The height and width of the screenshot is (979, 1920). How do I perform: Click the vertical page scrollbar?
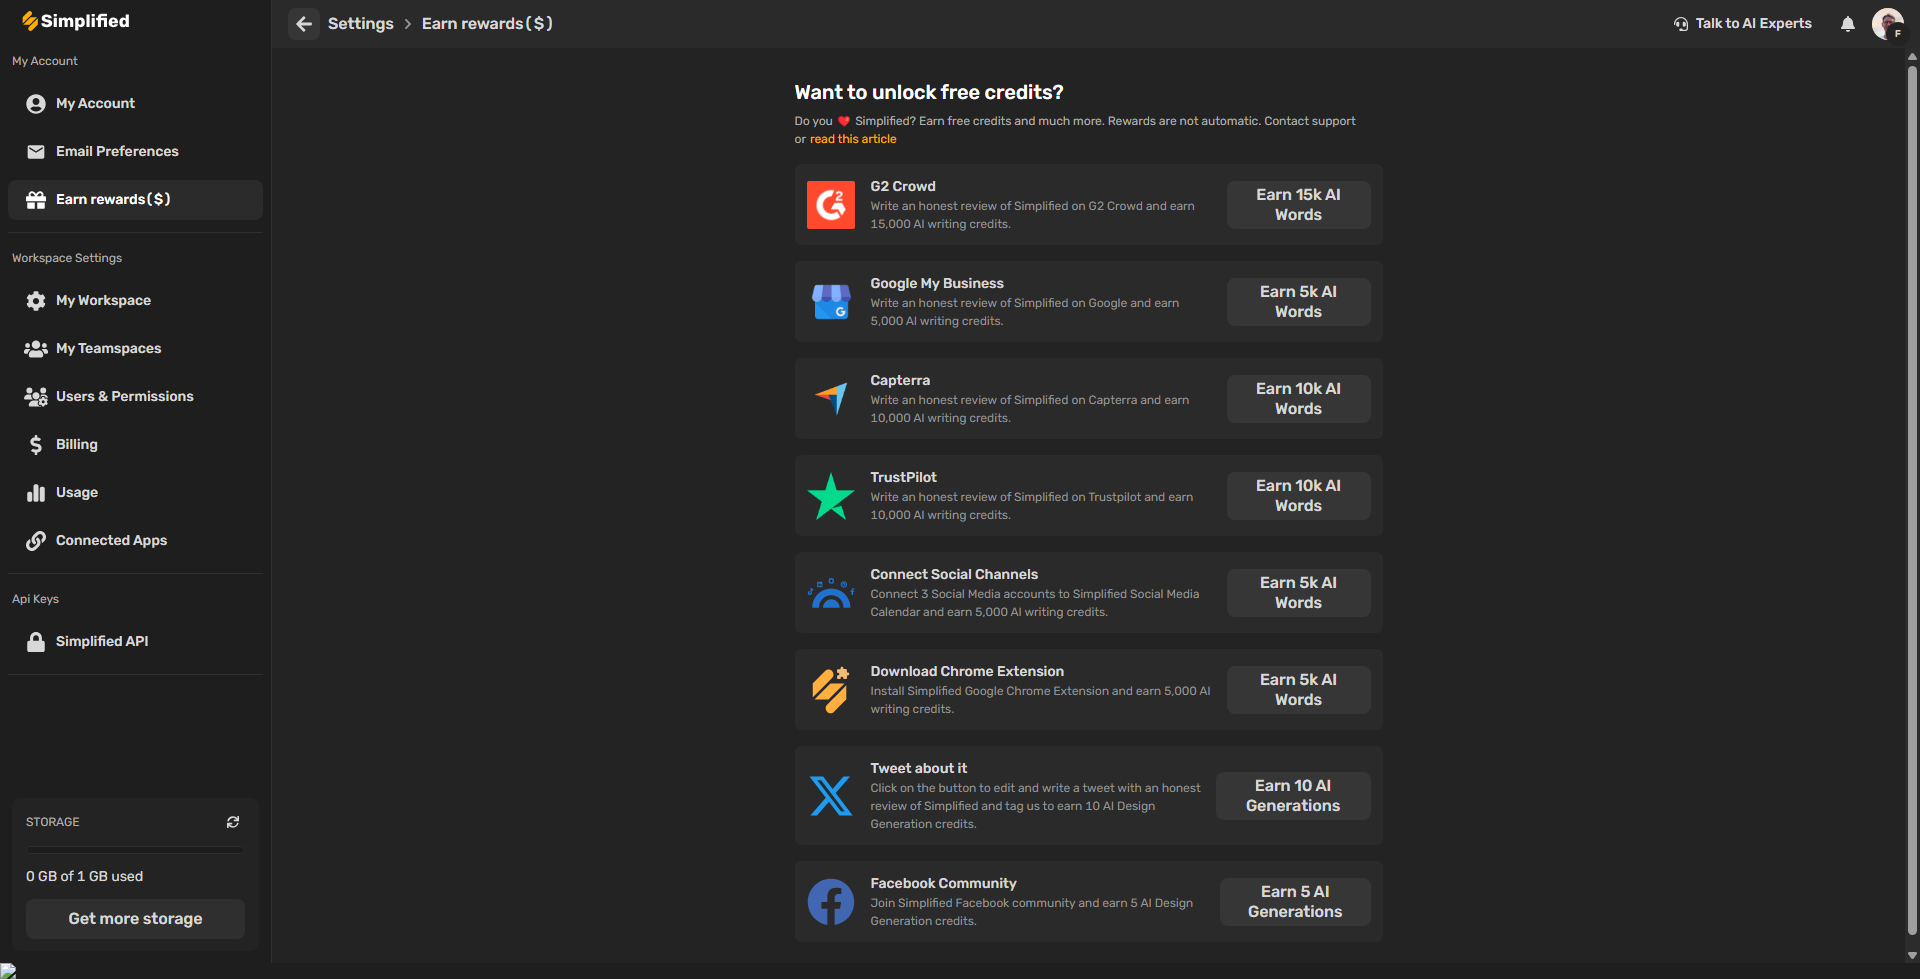pos(1912,500)
